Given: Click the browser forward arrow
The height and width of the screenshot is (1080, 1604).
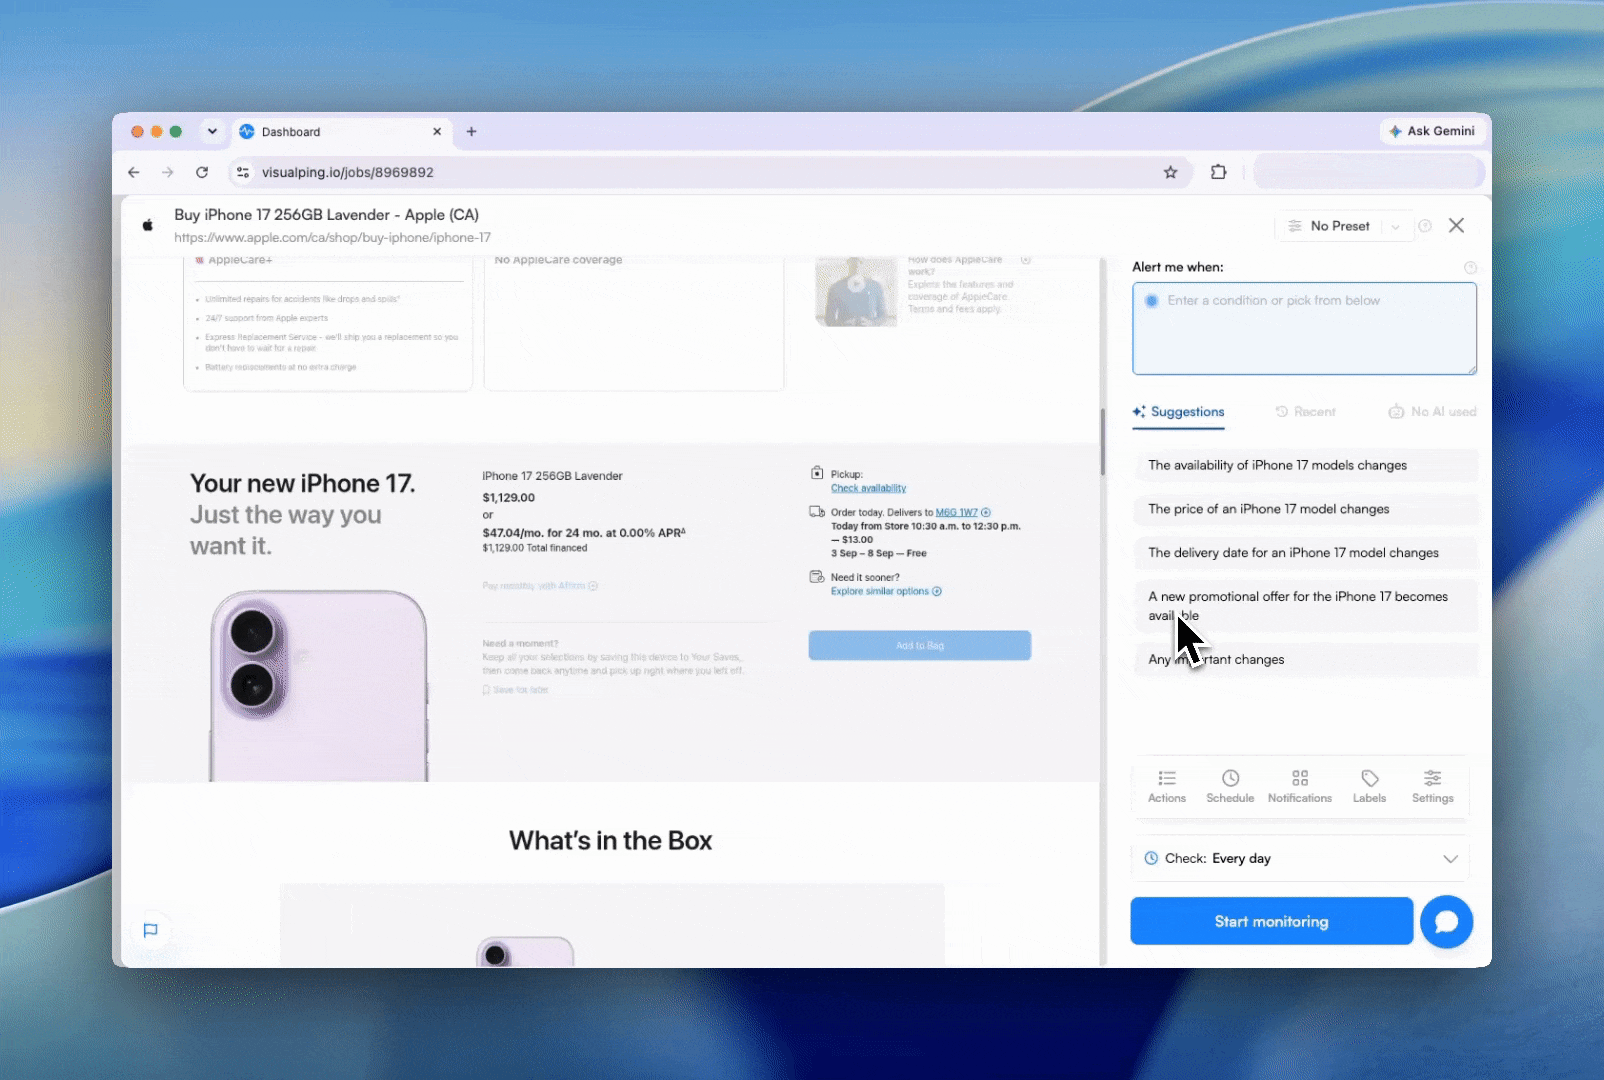Looking at the screenshot, I should tap(168, 172).
